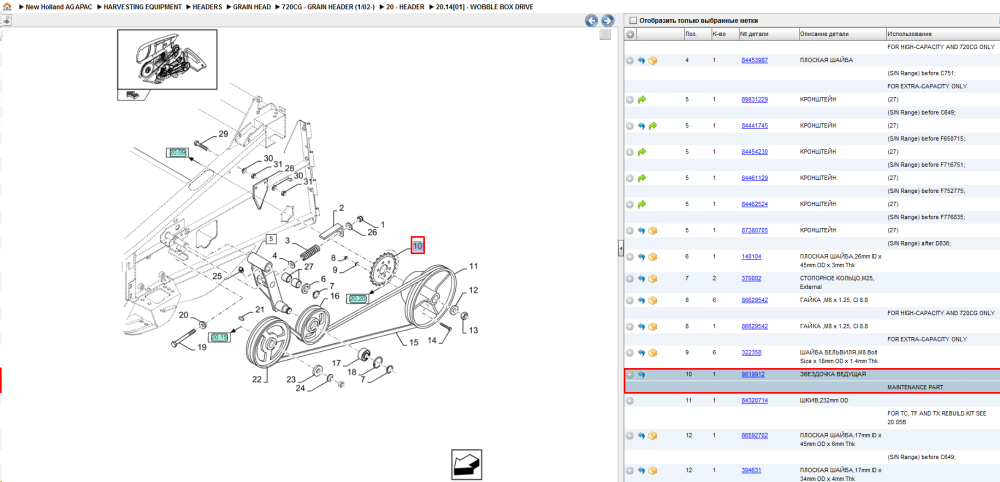
Task: Go to the next diagram with the right arrow
Action: (607, 21)
